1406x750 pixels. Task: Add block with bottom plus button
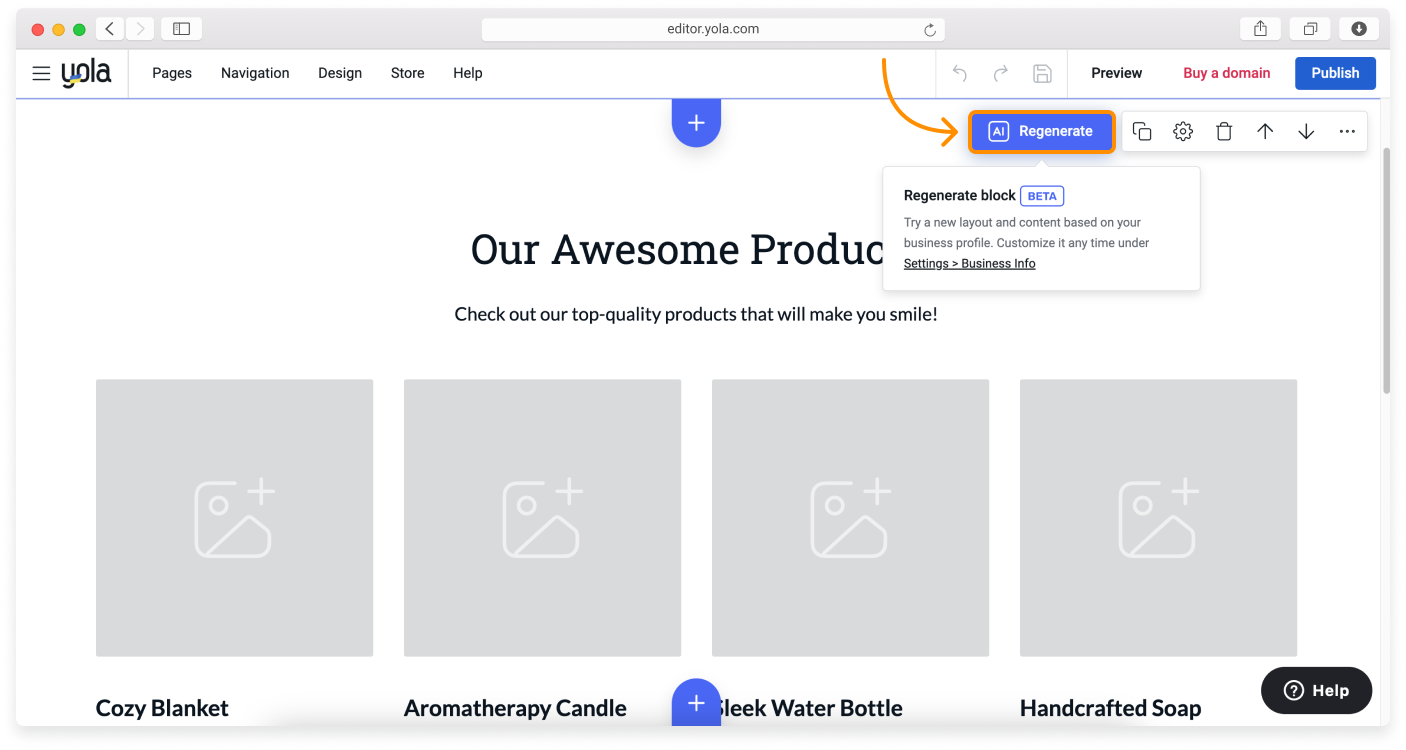[696, 703]
